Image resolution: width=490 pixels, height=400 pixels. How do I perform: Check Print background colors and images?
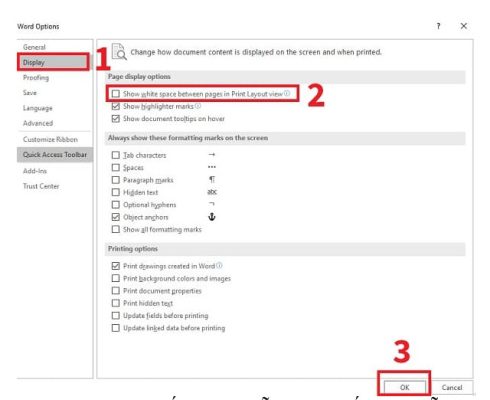click(116, 278)
